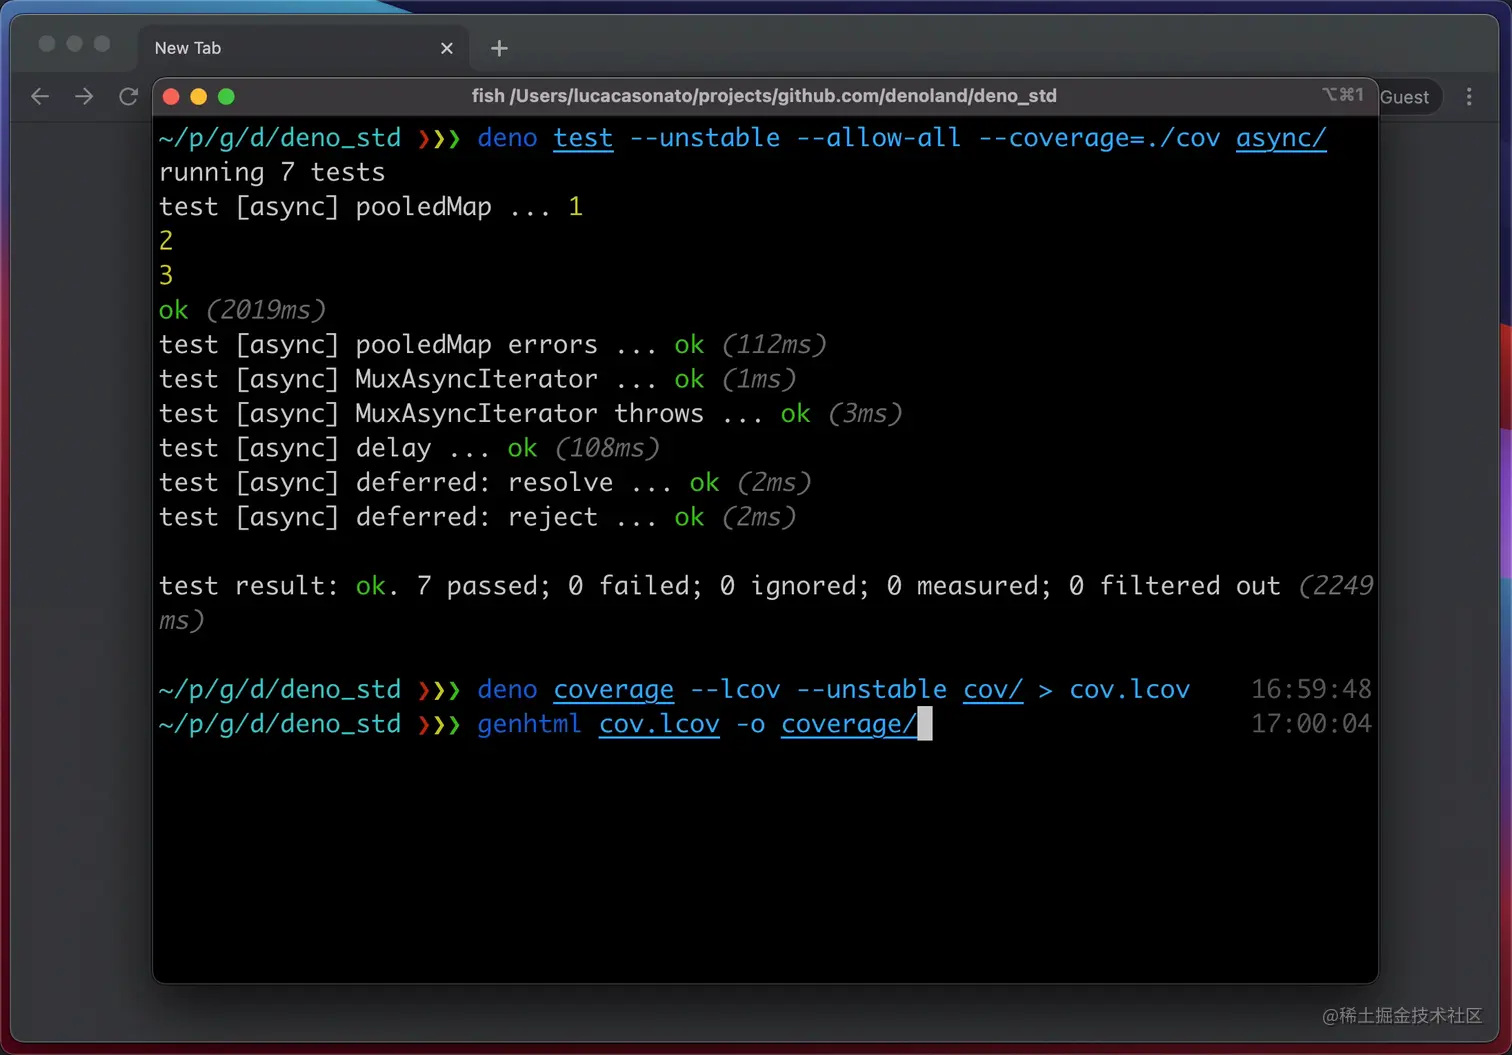
Task: Open the browser three-dot menu
Action: coord(1469,97)
